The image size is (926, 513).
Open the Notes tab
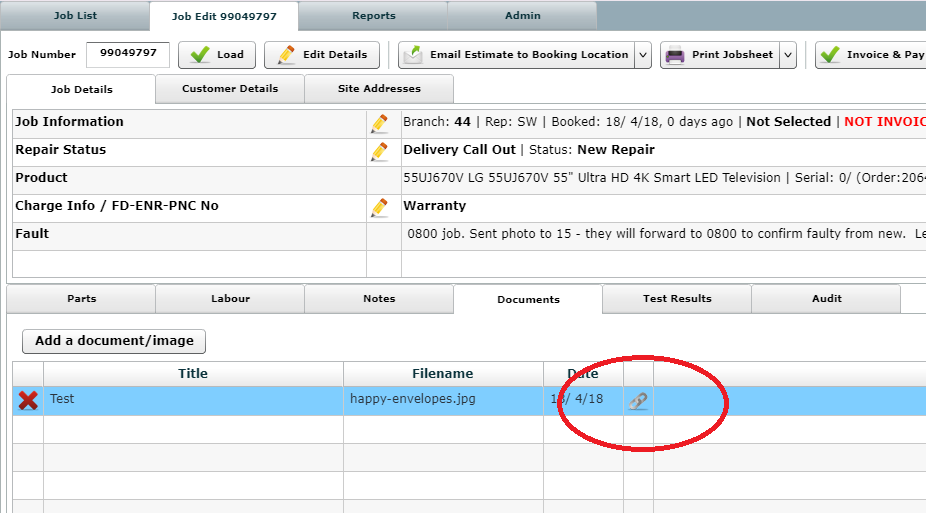coord(379,299)
